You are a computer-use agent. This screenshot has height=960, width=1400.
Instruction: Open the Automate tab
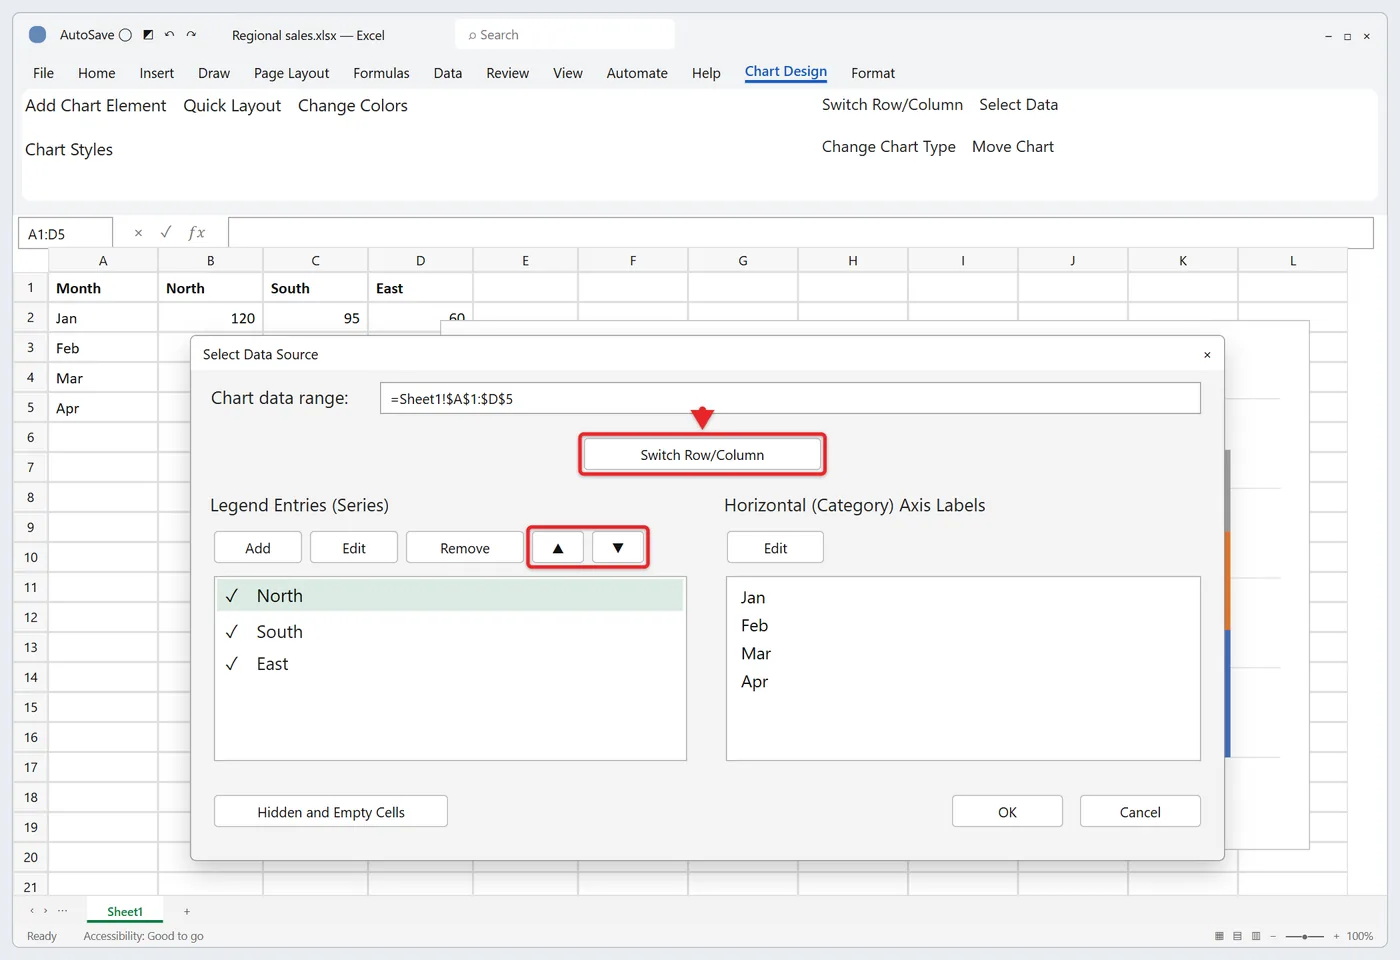637,73
